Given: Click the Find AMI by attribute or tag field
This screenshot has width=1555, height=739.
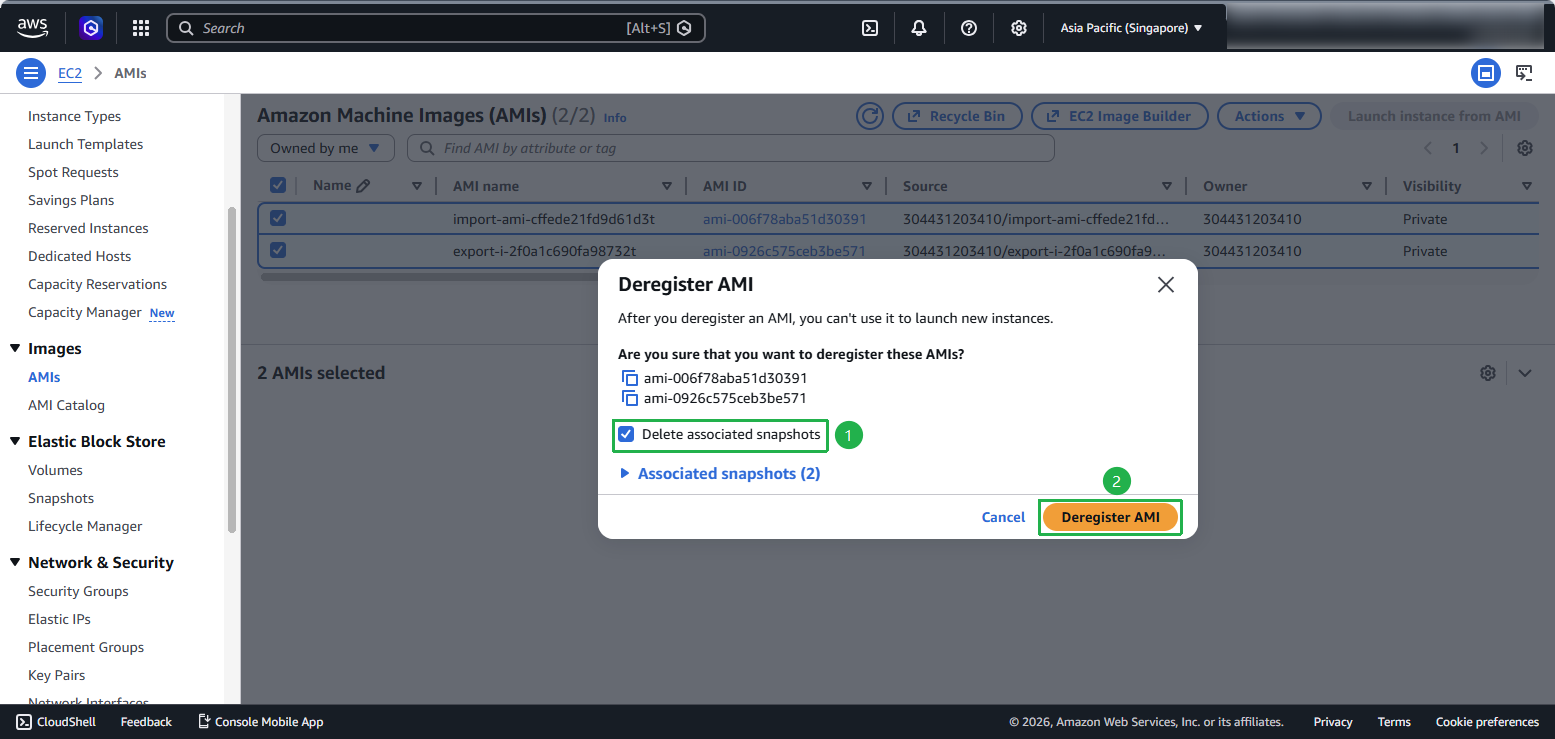Looking at the screenshot, I should click(731, 148).
